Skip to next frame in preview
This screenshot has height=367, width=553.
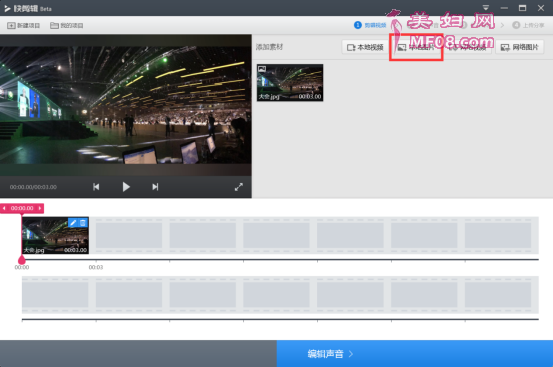(155, 187)
